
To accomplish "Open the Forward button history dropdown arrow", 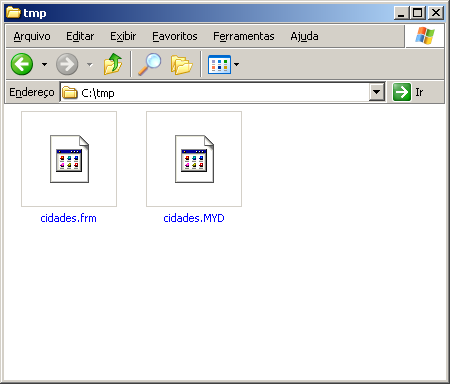I will (90, 64).
